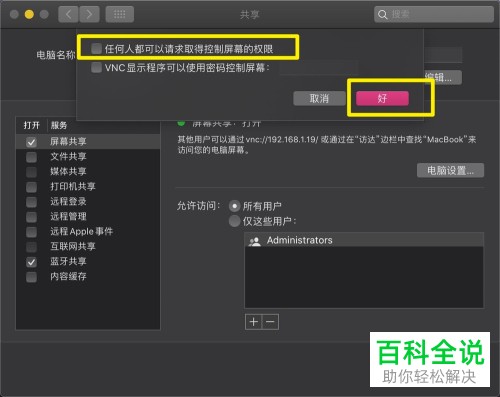Remove a user with the minus button
This screenshot has height=397, width=500.
point(270,322)
